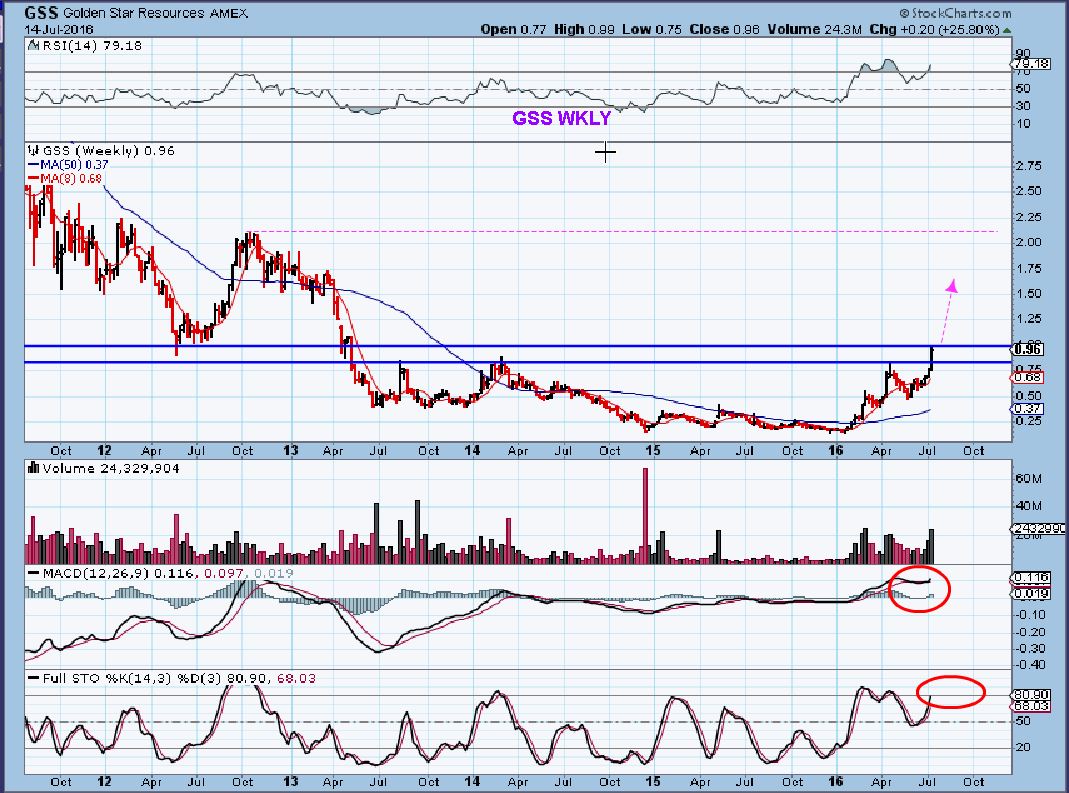Click the 15 year label under the stochastic panel
This screenshot has width=1069, height=793.
coord(653,781)
